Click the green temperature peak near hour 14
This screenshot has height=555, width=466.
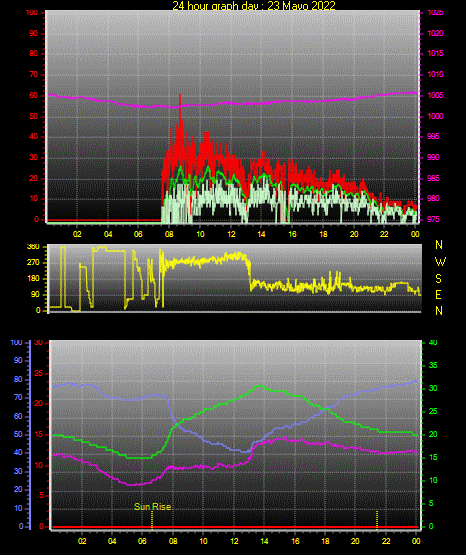(260, 386)
